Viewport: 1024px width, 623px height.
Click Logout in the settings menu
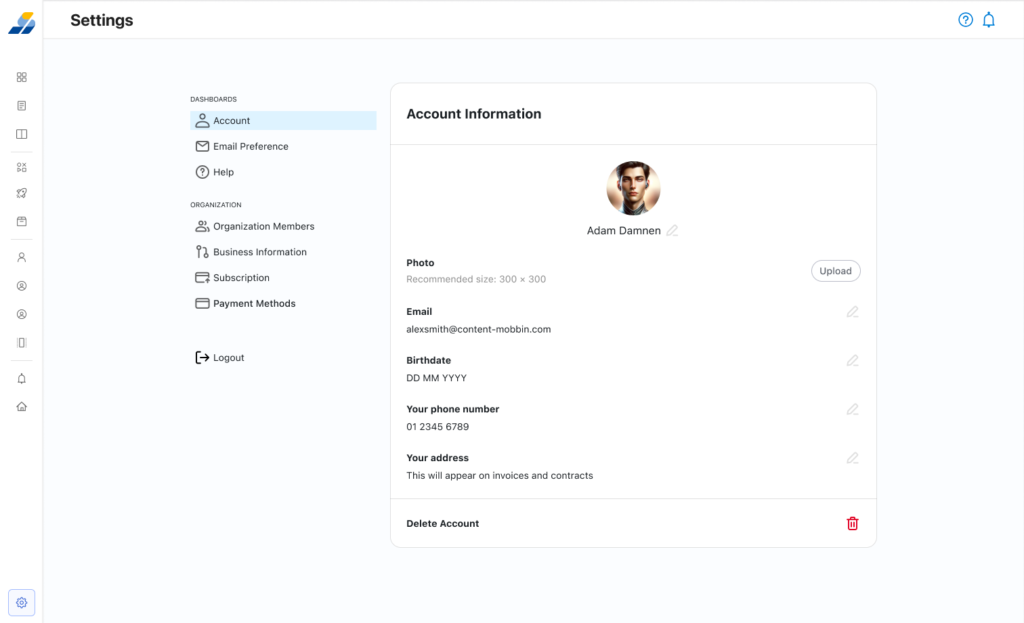(228, 358)
